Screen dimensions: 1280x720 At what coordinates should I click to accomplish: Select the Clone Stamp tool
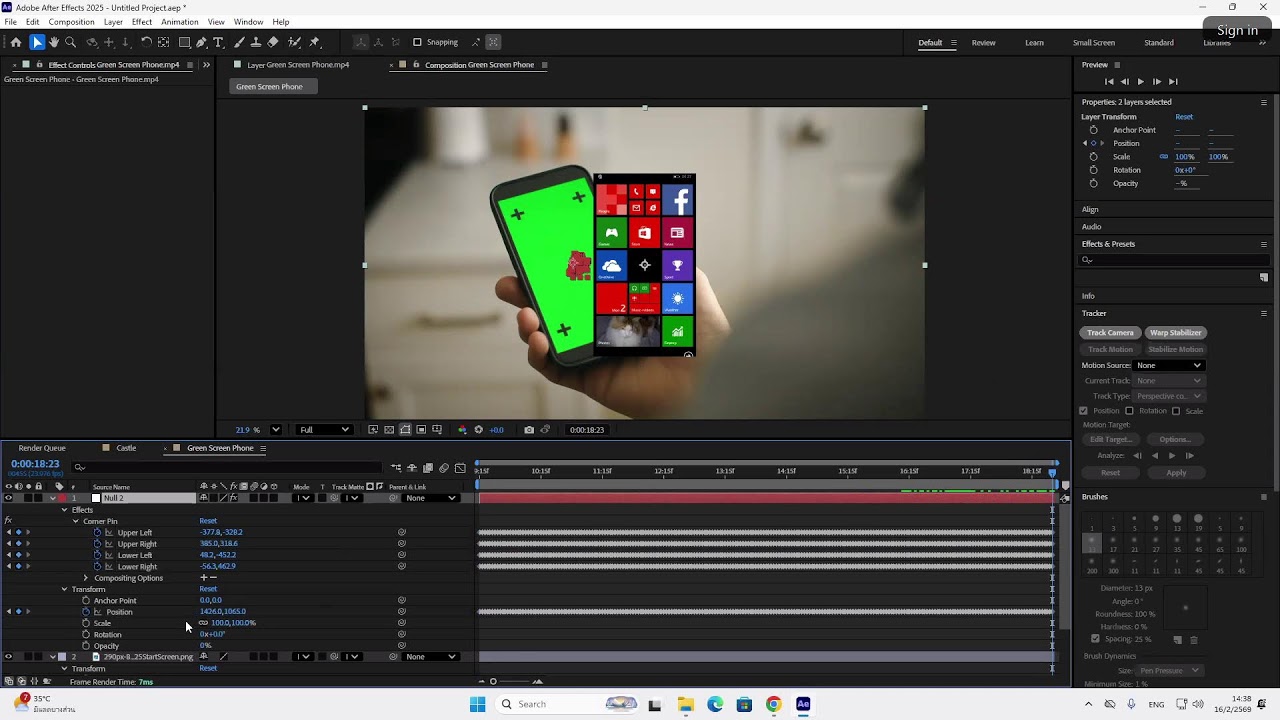pyautogui.click(x=256, y=42)
